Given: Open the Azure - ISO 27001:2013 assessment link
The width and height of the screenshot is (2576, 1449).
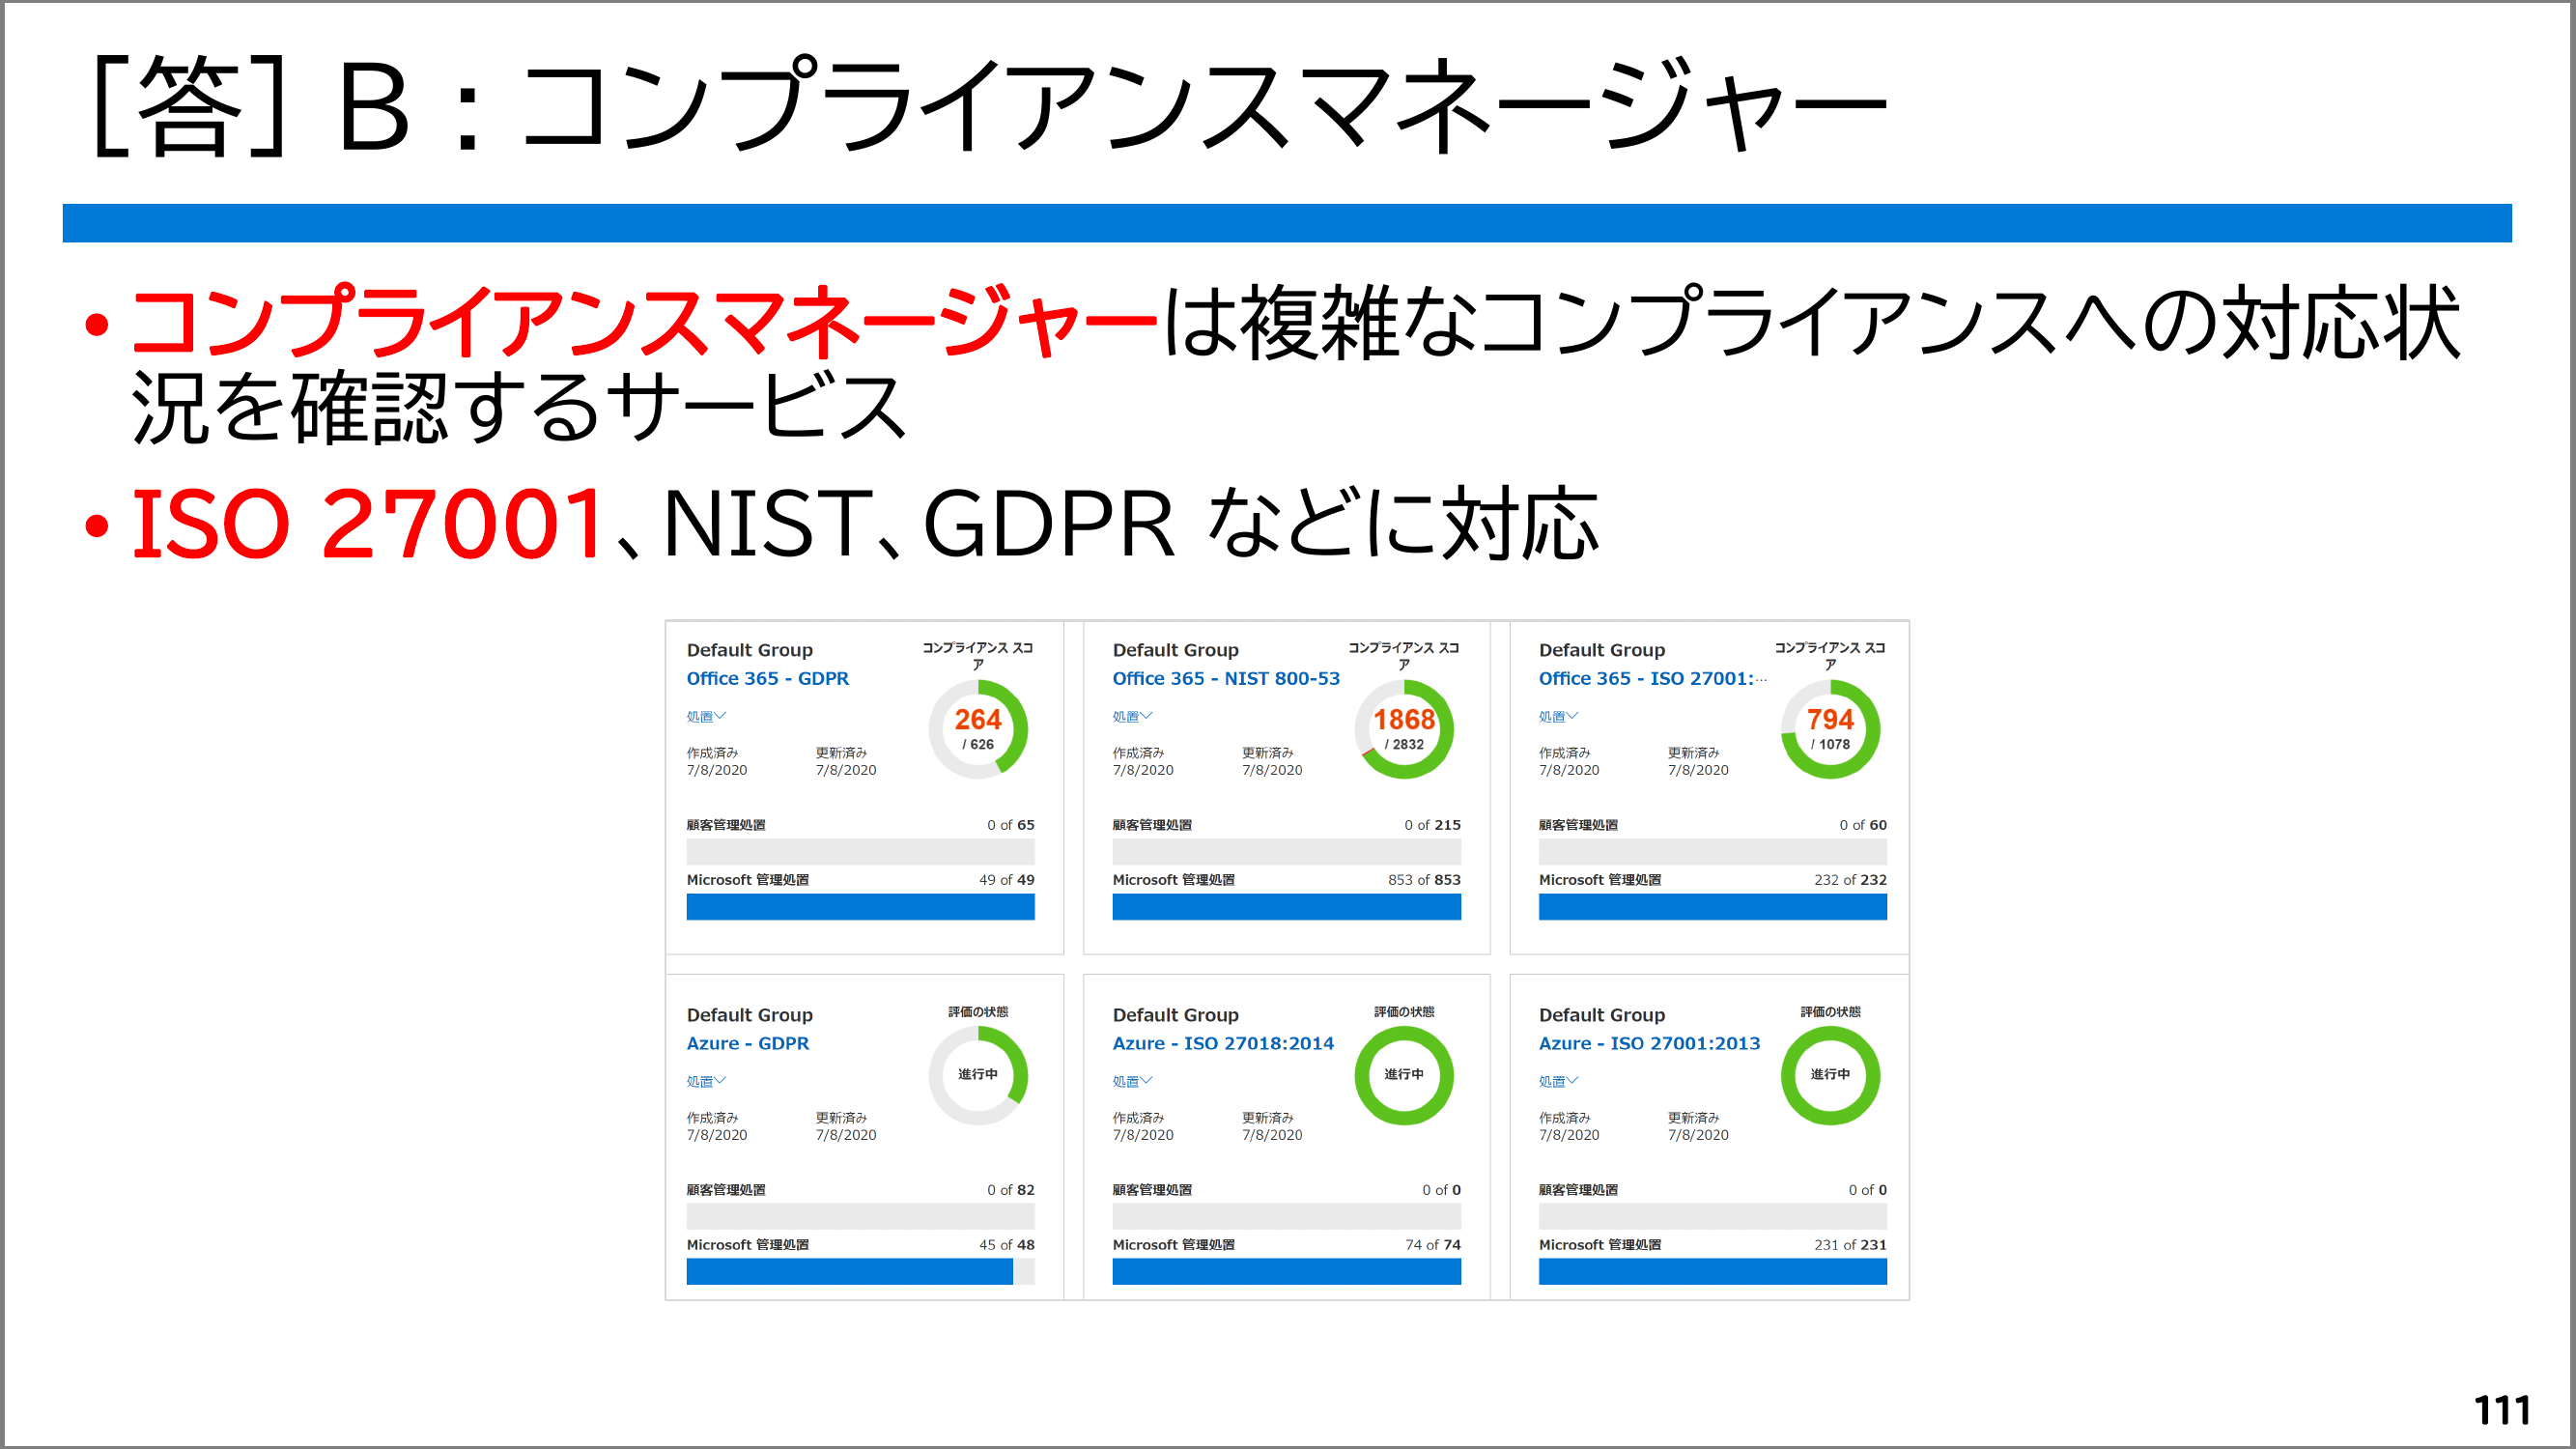Looking at the screenshot, I should pyautogui.click(x=1648, y=1043).
